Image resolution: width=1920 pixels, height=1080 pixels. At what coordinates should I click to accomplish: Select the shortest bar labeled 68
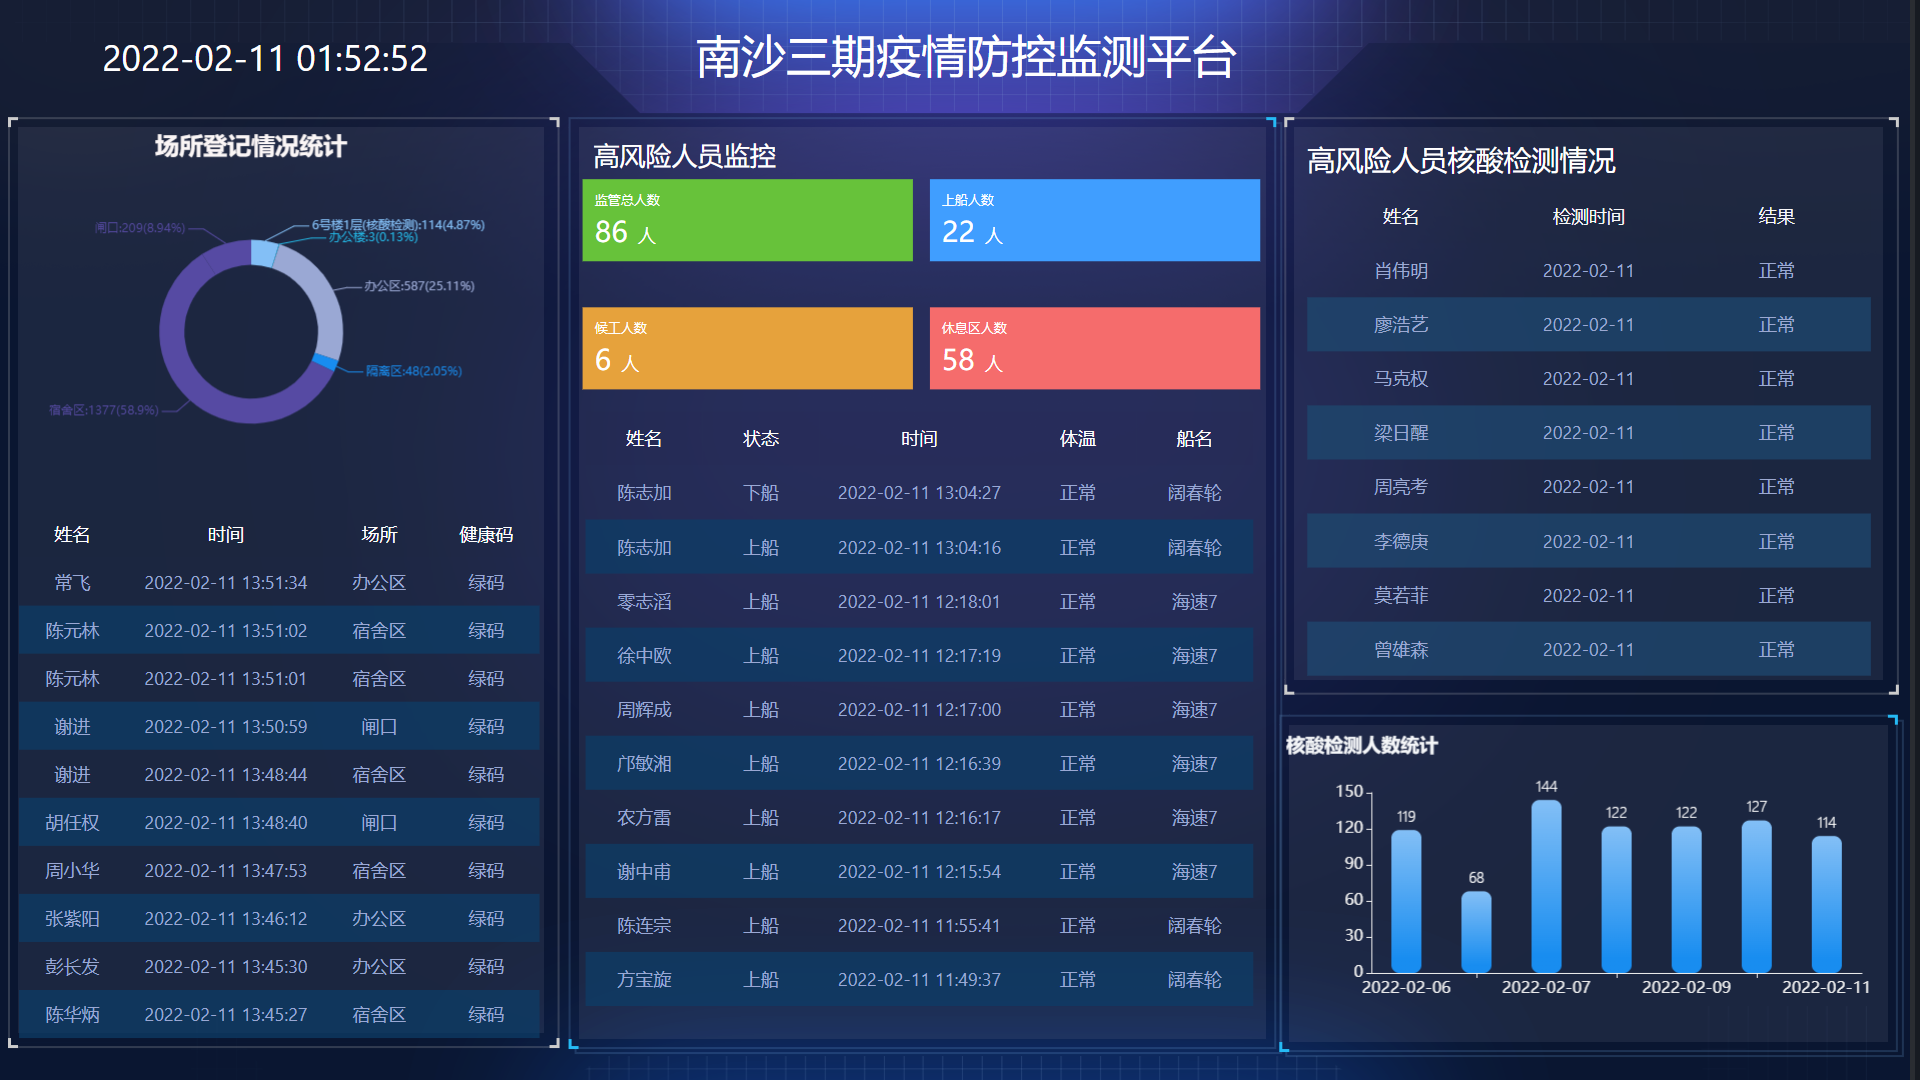[x=1476, y=931]
